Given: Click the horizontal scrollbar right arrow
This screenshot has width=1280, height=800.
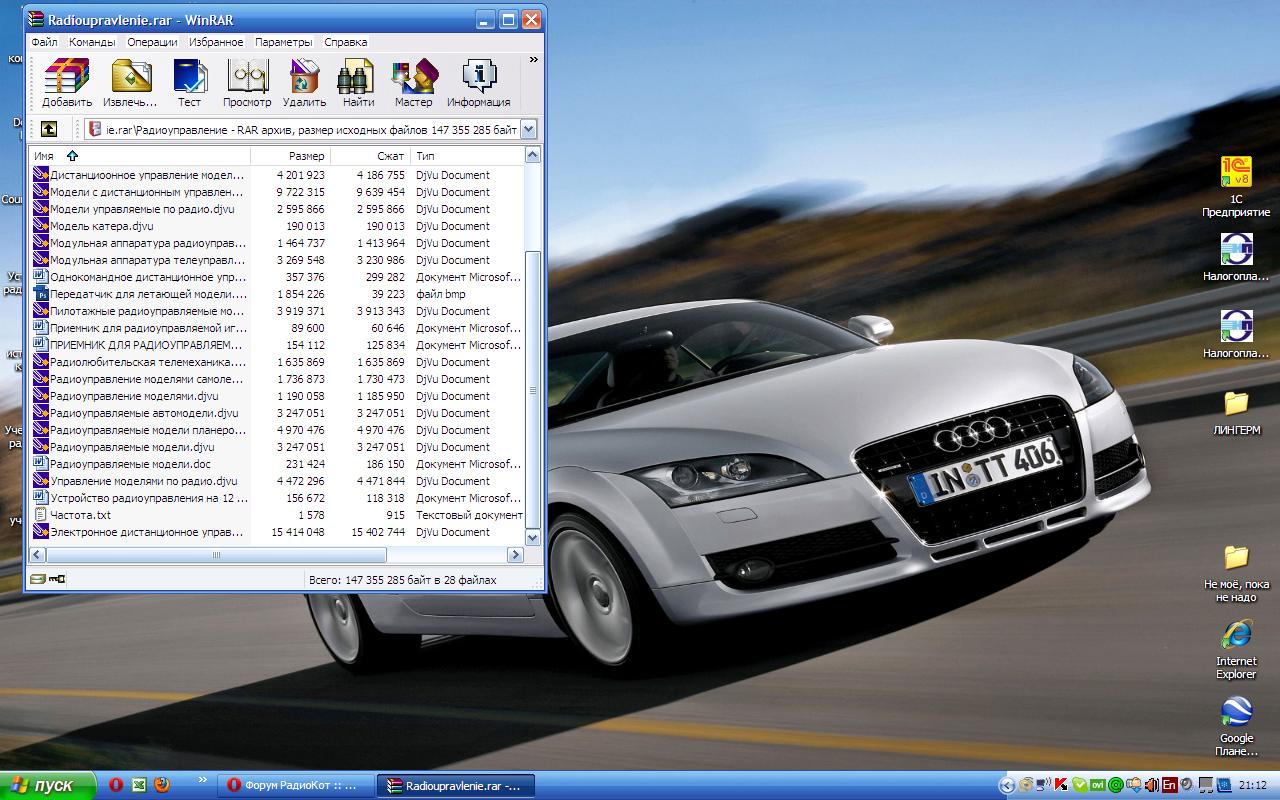Looking at the screenshot, I should pyautogui.click(x=516, y=554).
